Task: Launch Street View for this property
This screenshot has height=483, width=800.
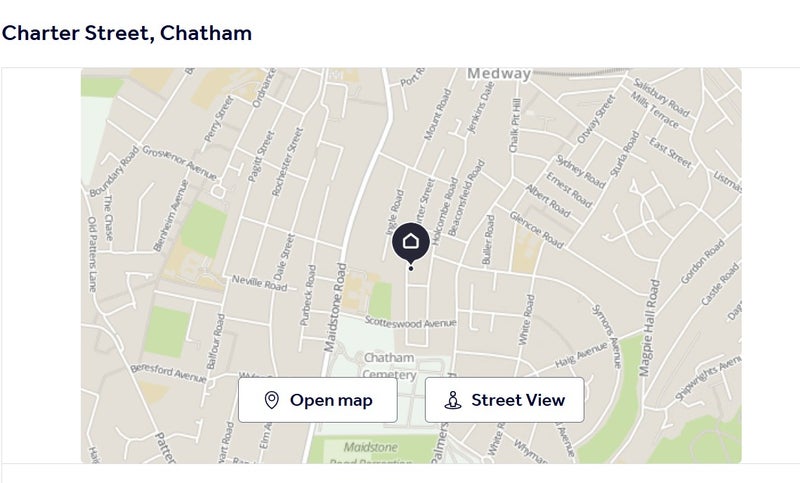Action: click(504, 401)
